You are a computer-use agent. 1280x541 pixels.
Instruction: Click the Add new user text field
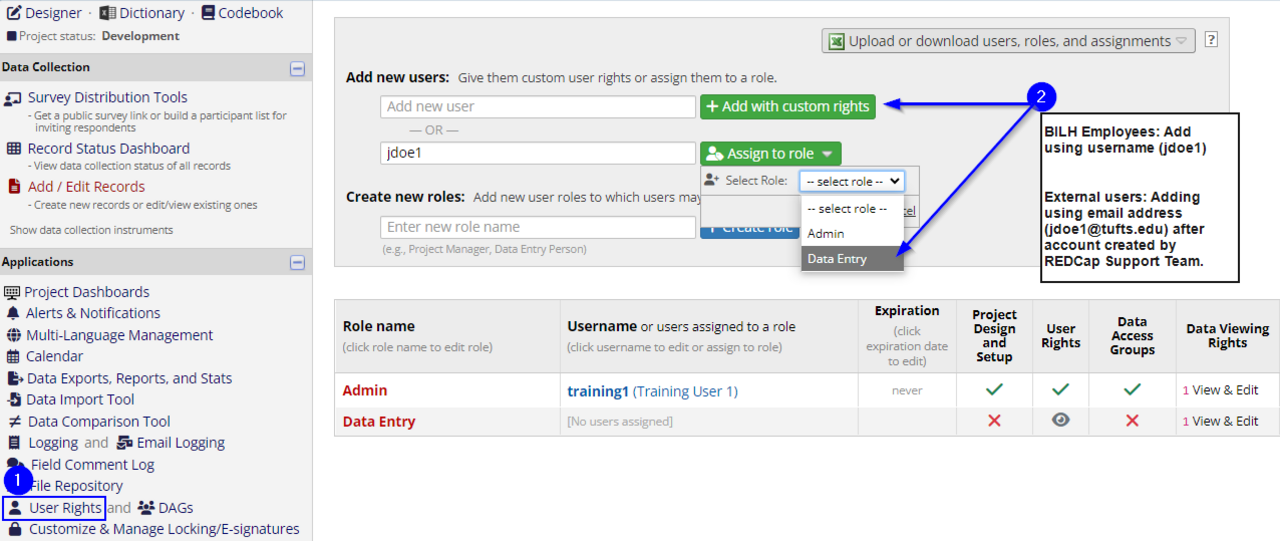tap(537, 107)
